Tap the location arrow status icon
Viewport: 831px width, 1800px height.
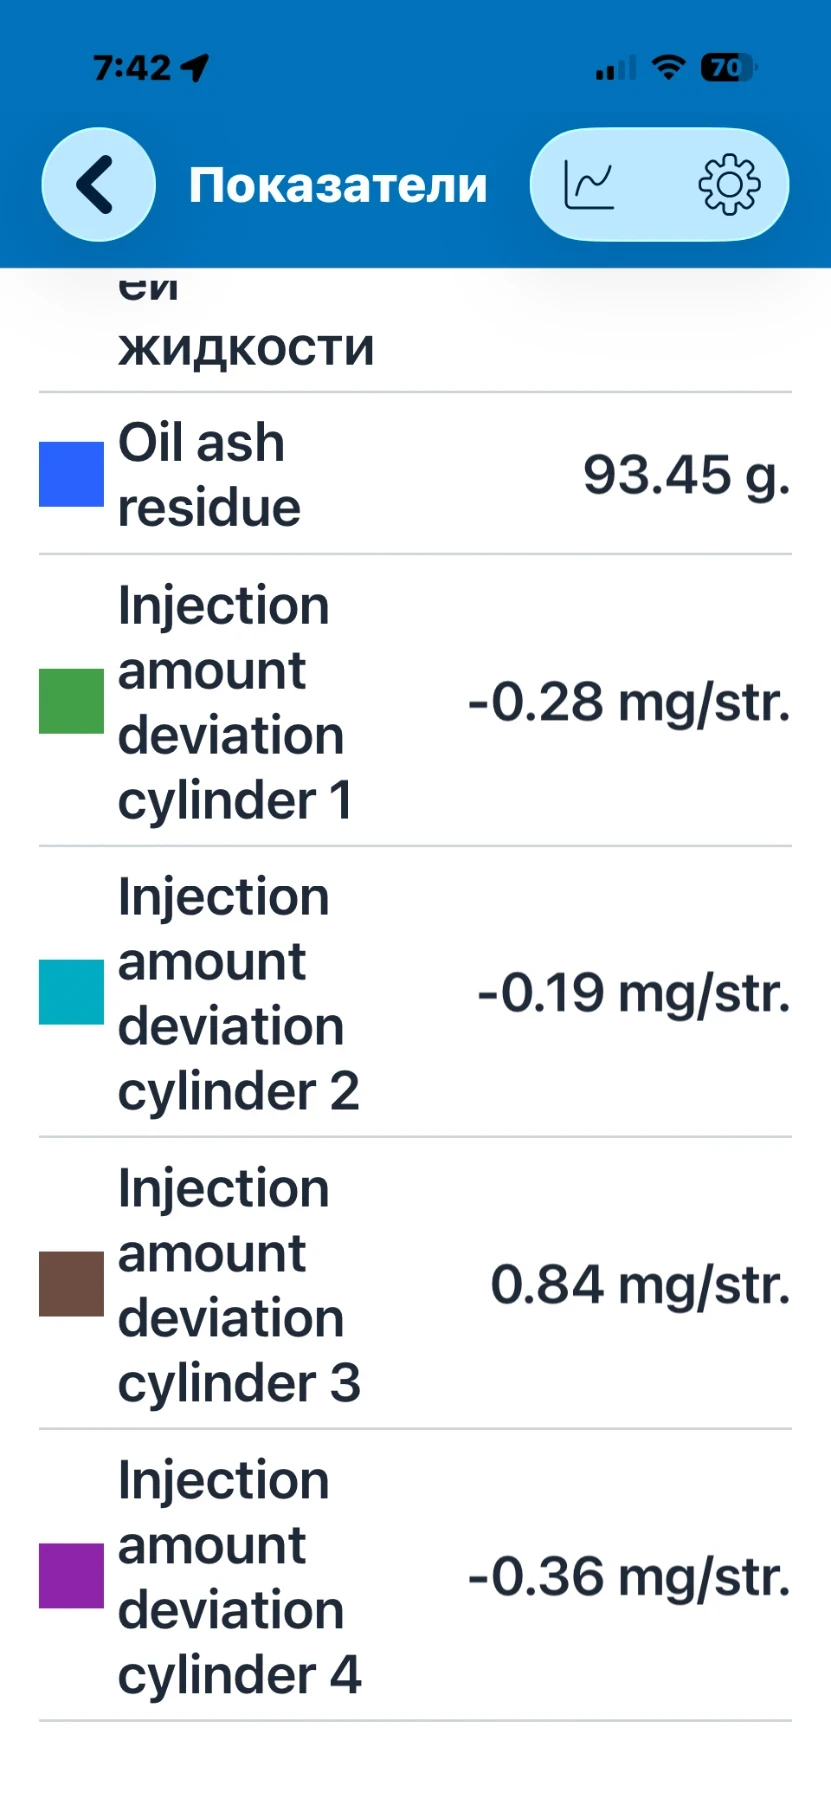195,68
